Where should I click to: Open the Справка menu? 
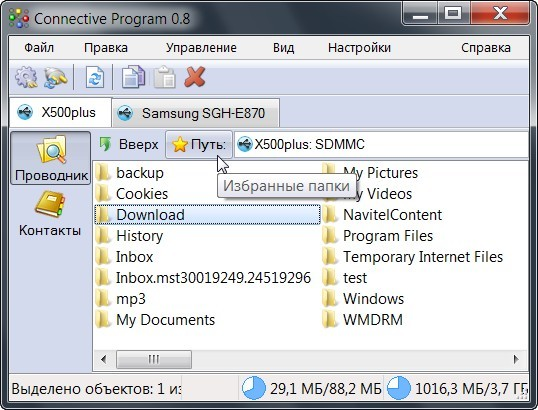click(486, 48)
